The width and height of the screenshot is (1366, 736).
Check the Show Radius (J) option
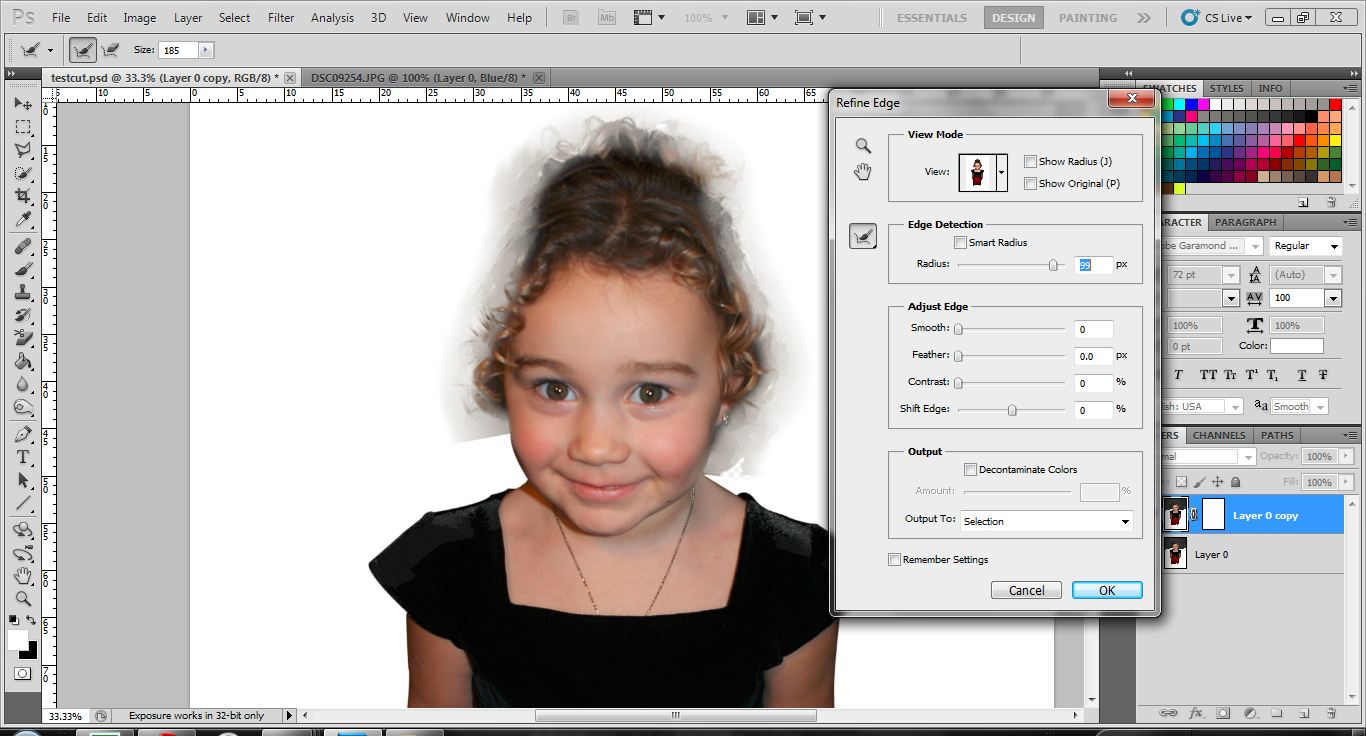pos(1031,162)
